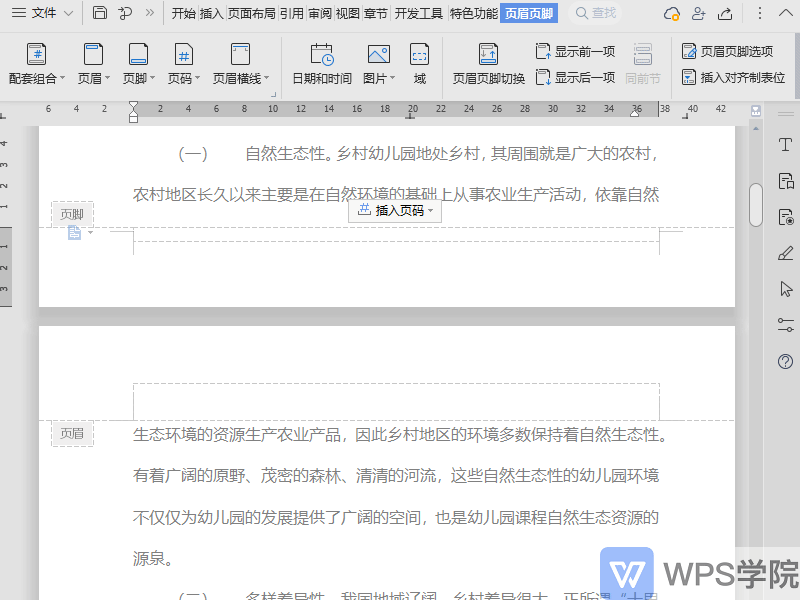This screenshot has width=800, height=600.
Task: Open the 审阅 tab
Action: click(x=319, y=13)
